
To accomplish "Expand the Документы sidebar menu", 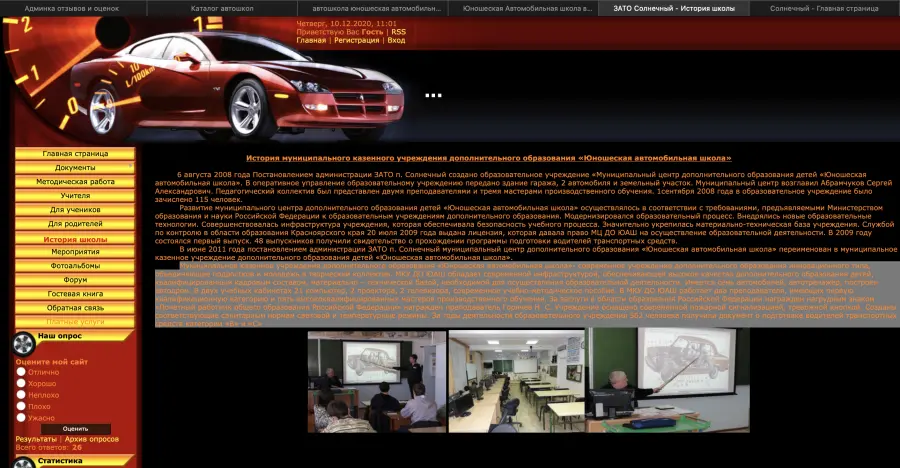I will pos(75,168).
